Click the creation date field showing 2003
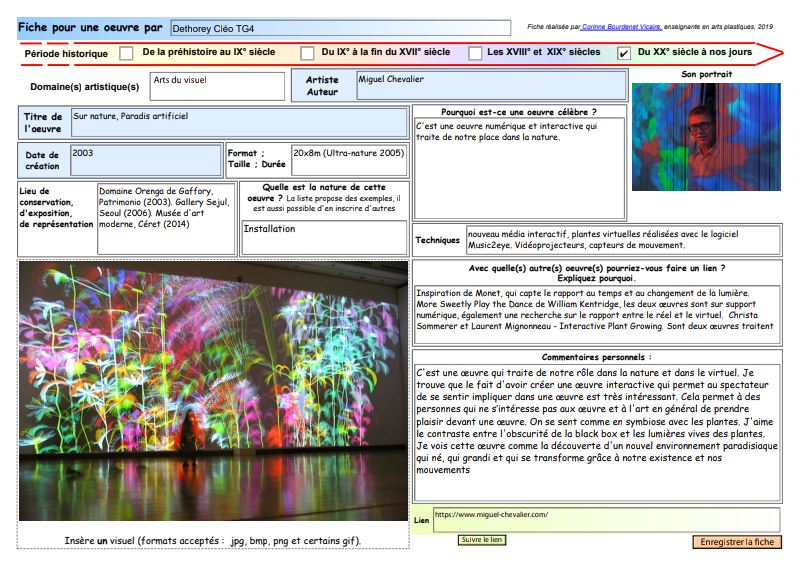This screenshot has height=566, width=800. [144, 160]
